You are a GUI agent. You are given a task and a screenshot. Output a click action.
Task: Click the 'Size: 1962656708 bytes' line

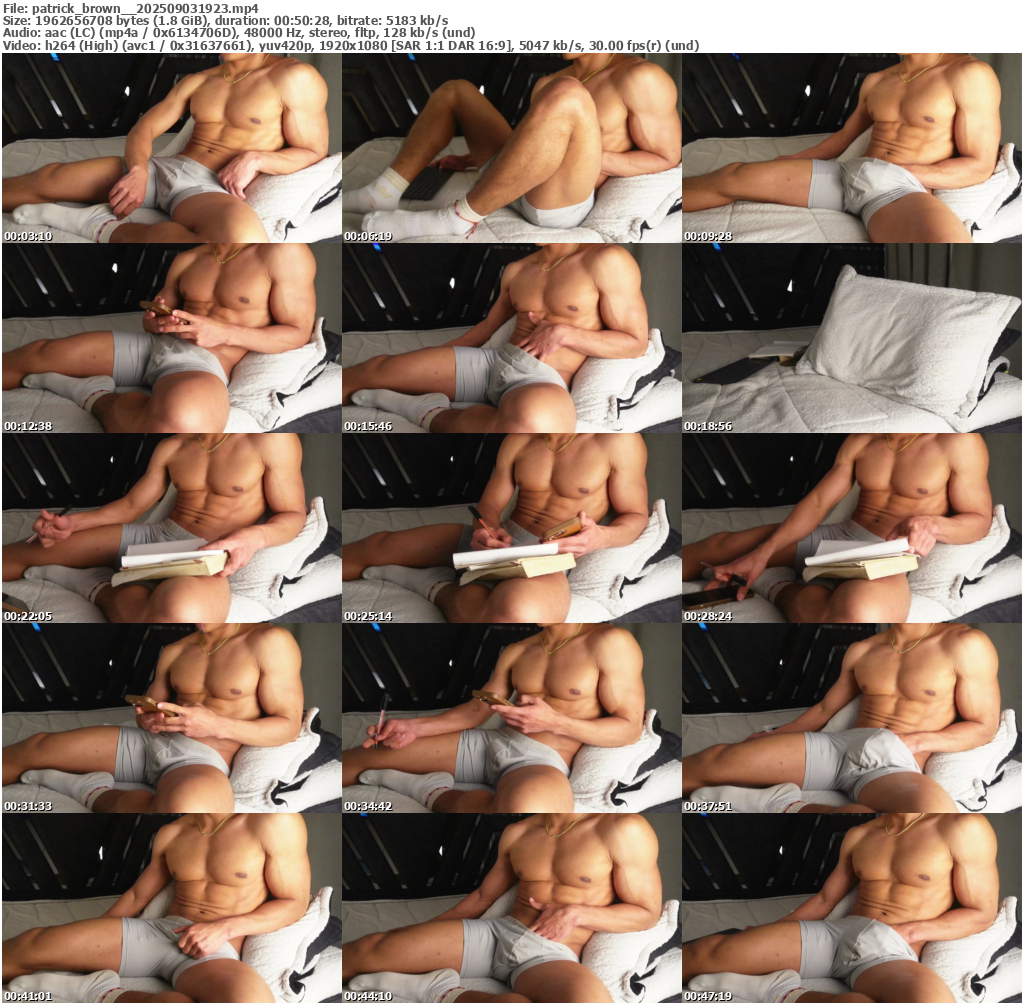[225, 21]
